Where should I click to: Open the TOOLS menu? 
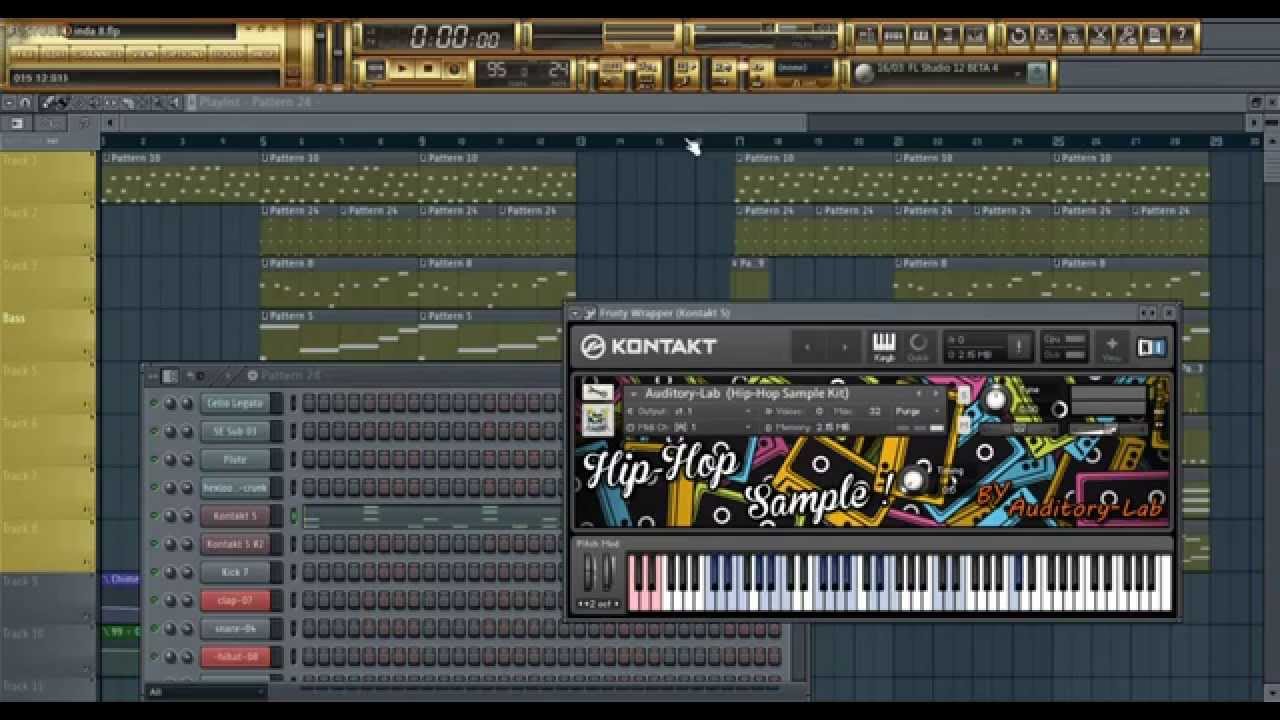[x=227, y=53]
